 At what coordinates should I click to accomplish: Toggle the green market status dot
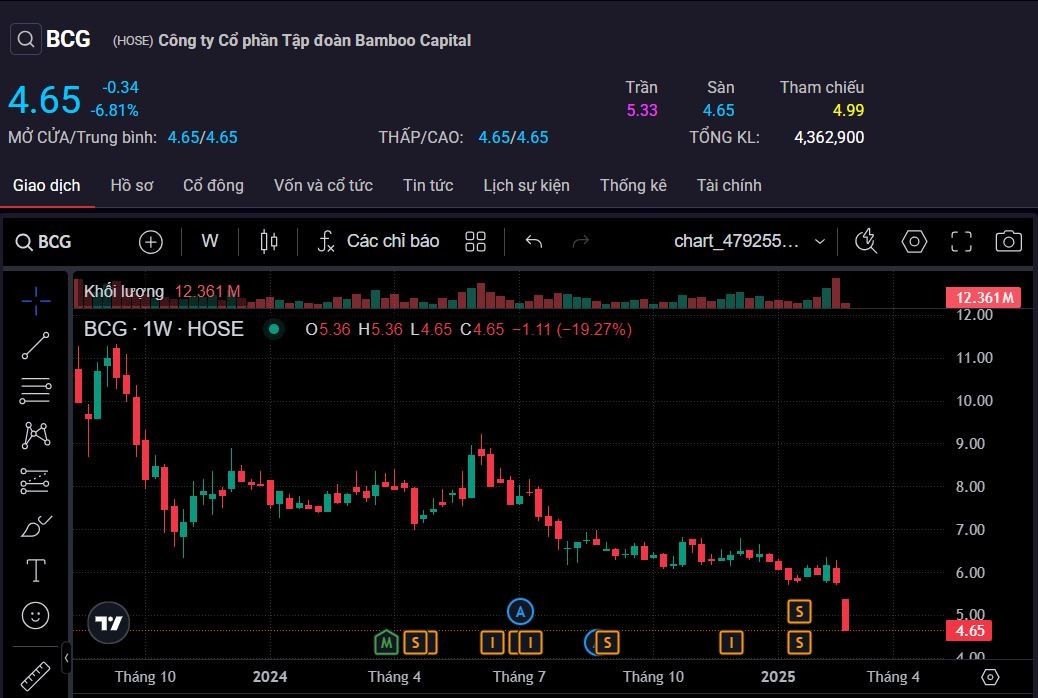(273, 328)
